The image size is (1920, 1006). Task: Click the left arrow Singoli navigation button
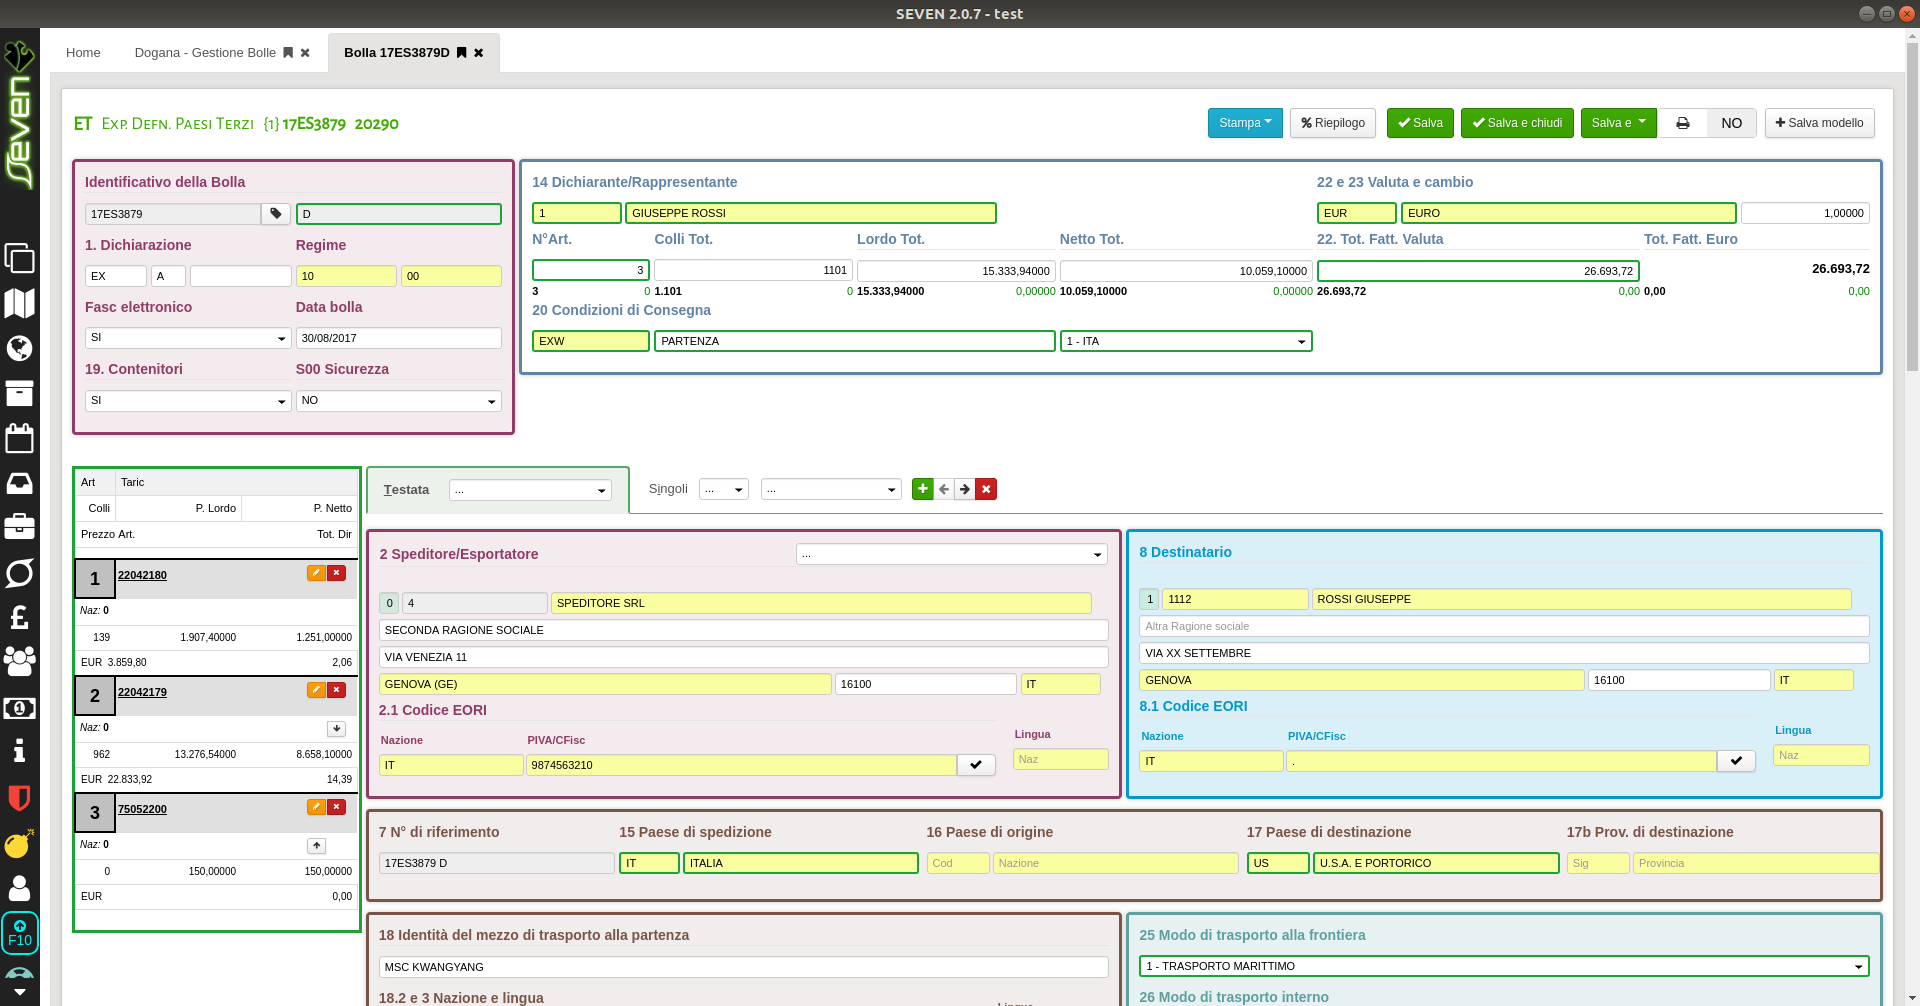944,489
